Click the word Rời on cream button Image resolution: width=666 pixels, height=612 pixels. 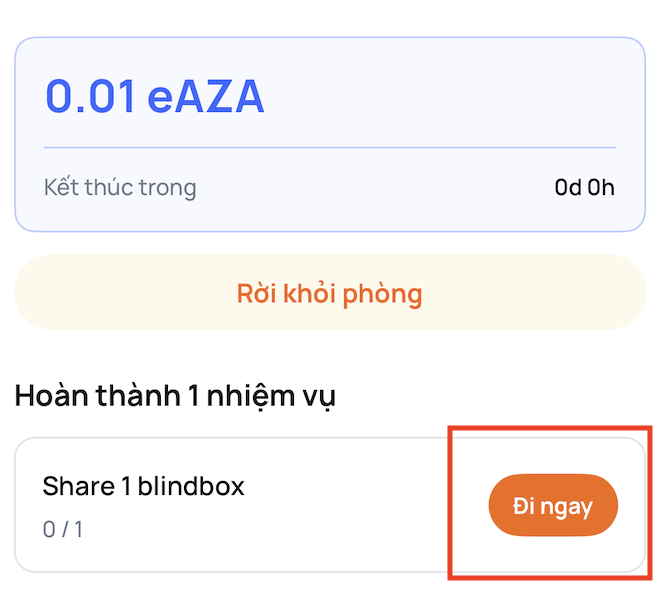[x=257, y=293]
